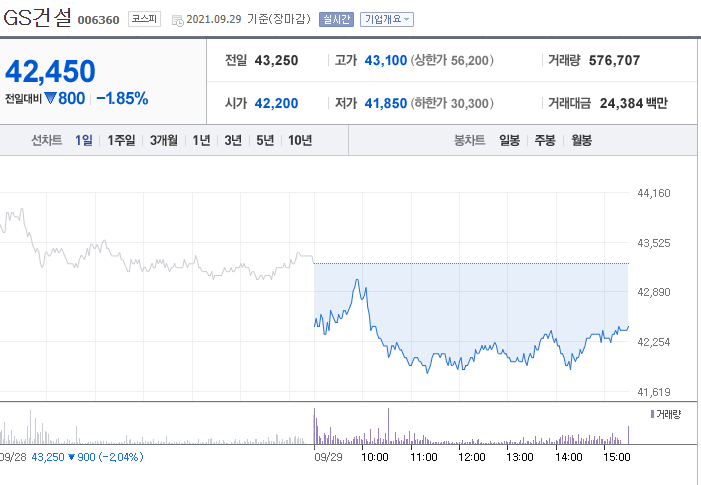
Task: Click the 저가 value 41,850
Action: (386, 103)
